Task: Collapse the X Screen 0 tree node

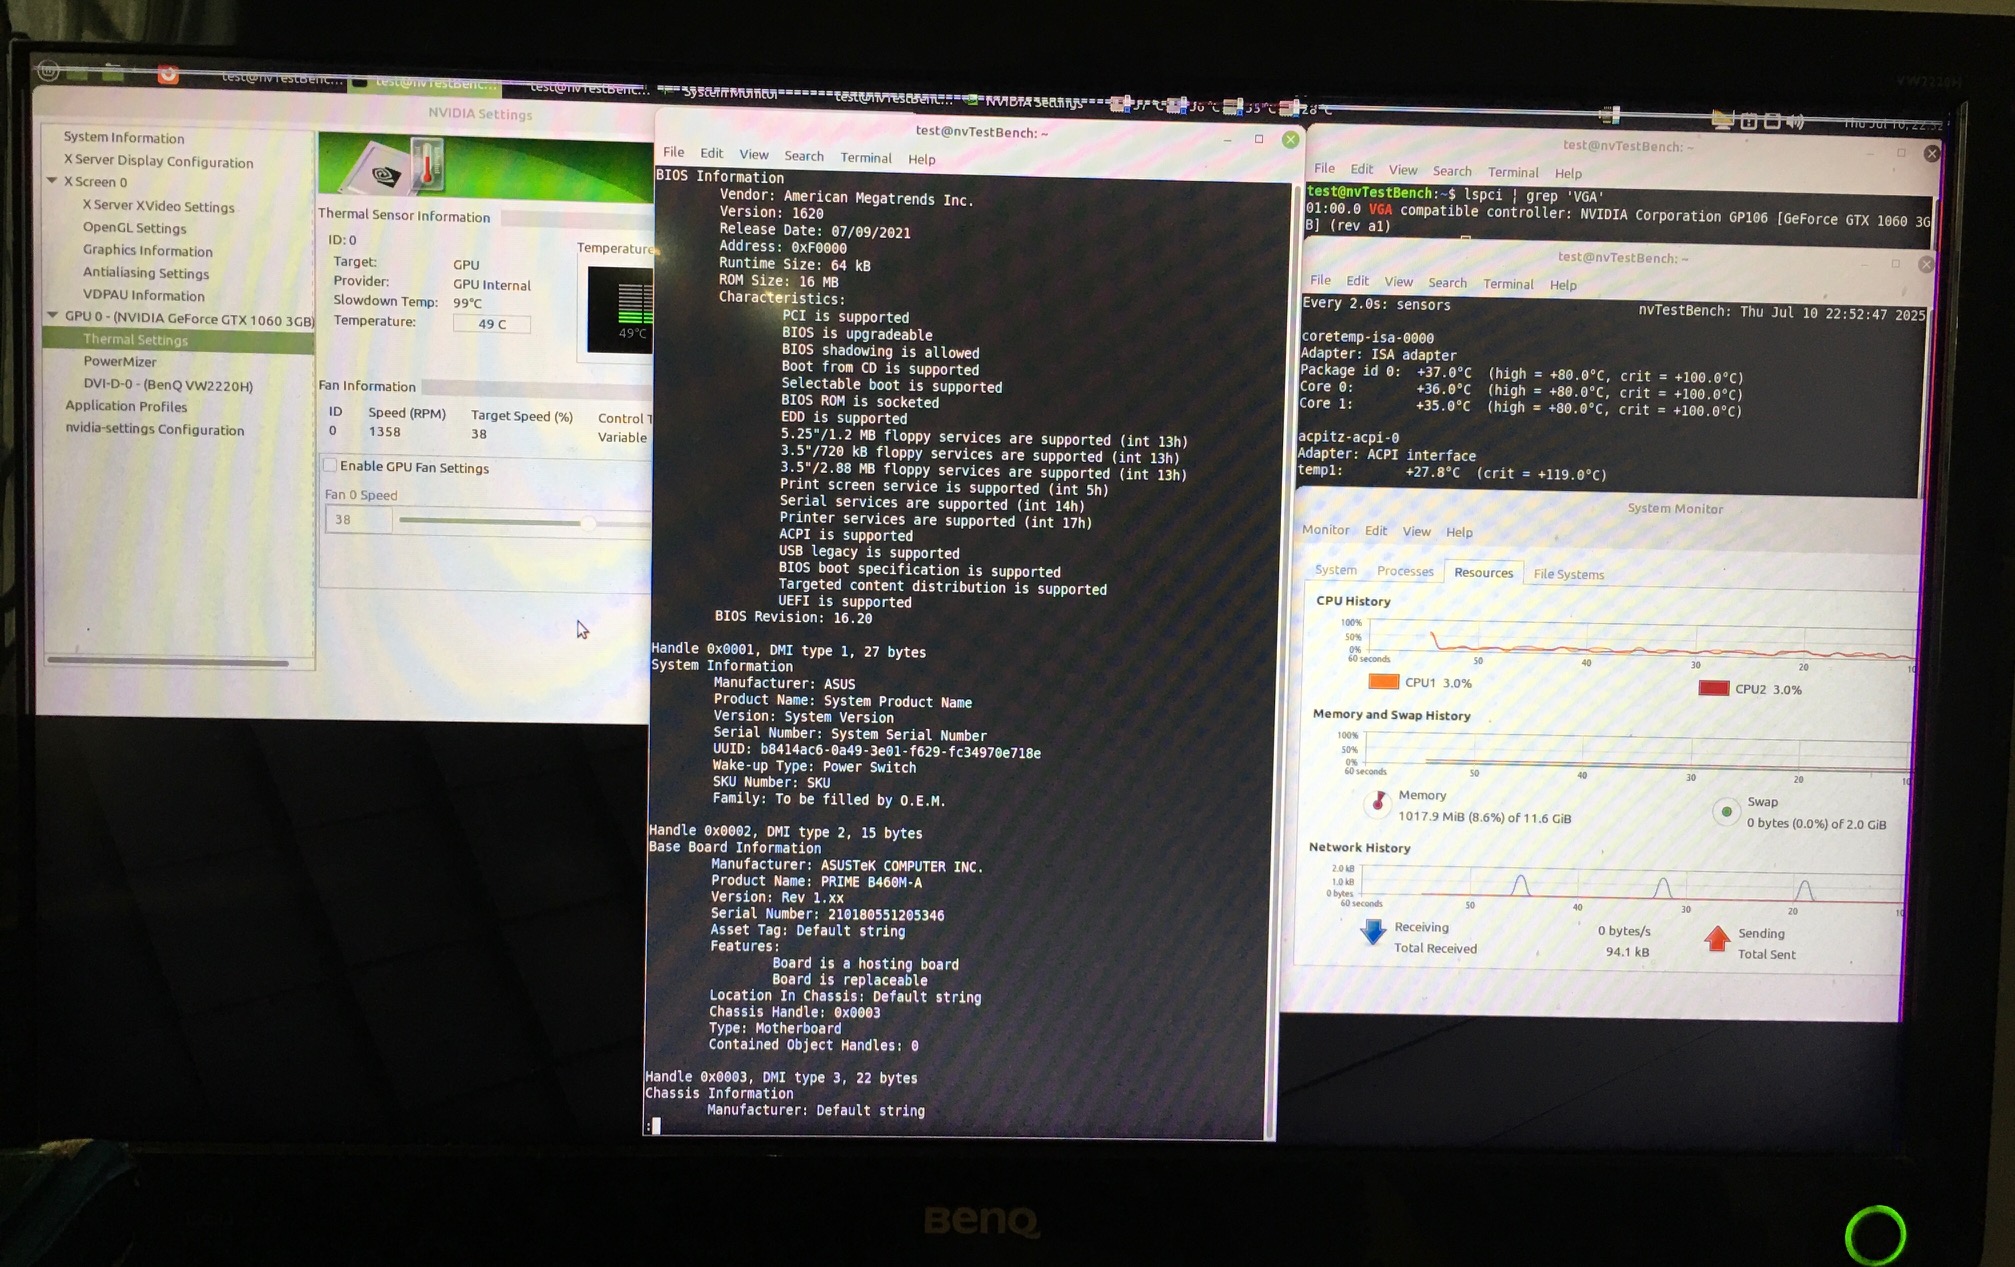Action: [x=52, y=181]
